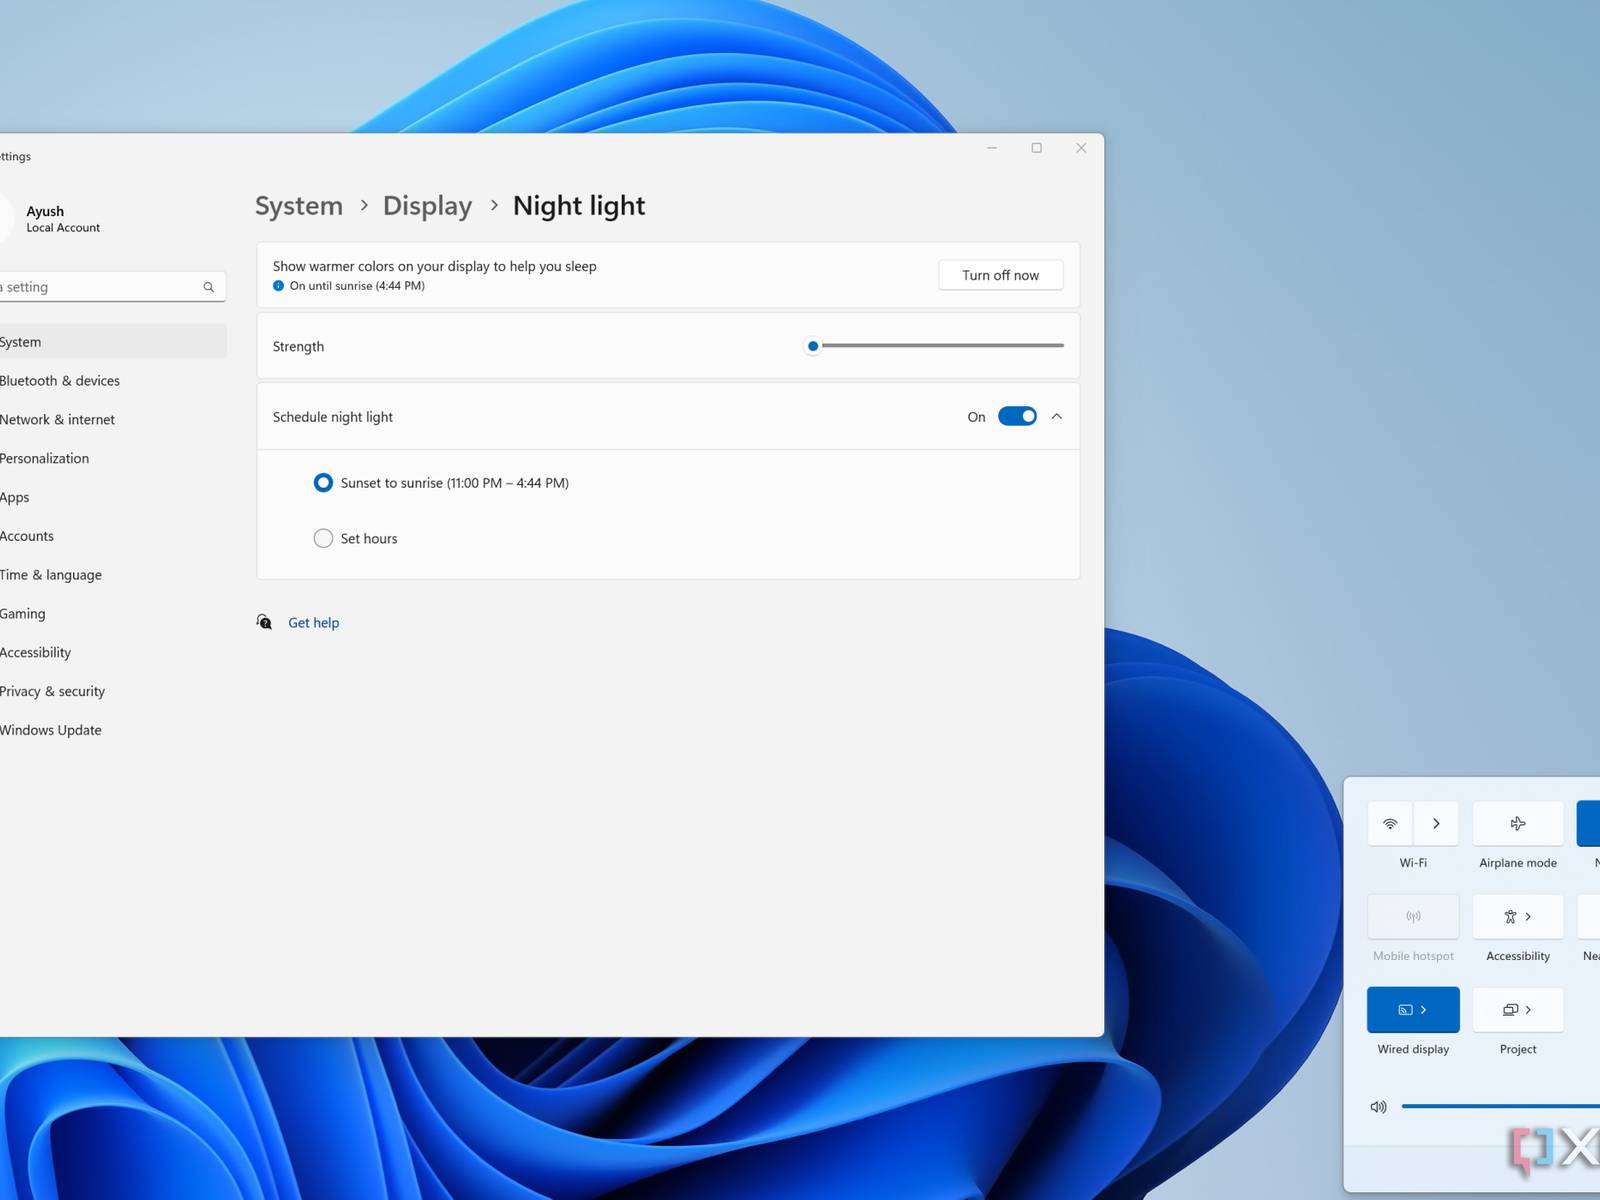The image size is (1600, 1200).
Task: Click the Get help headset icon
Action: coord(264,622)
